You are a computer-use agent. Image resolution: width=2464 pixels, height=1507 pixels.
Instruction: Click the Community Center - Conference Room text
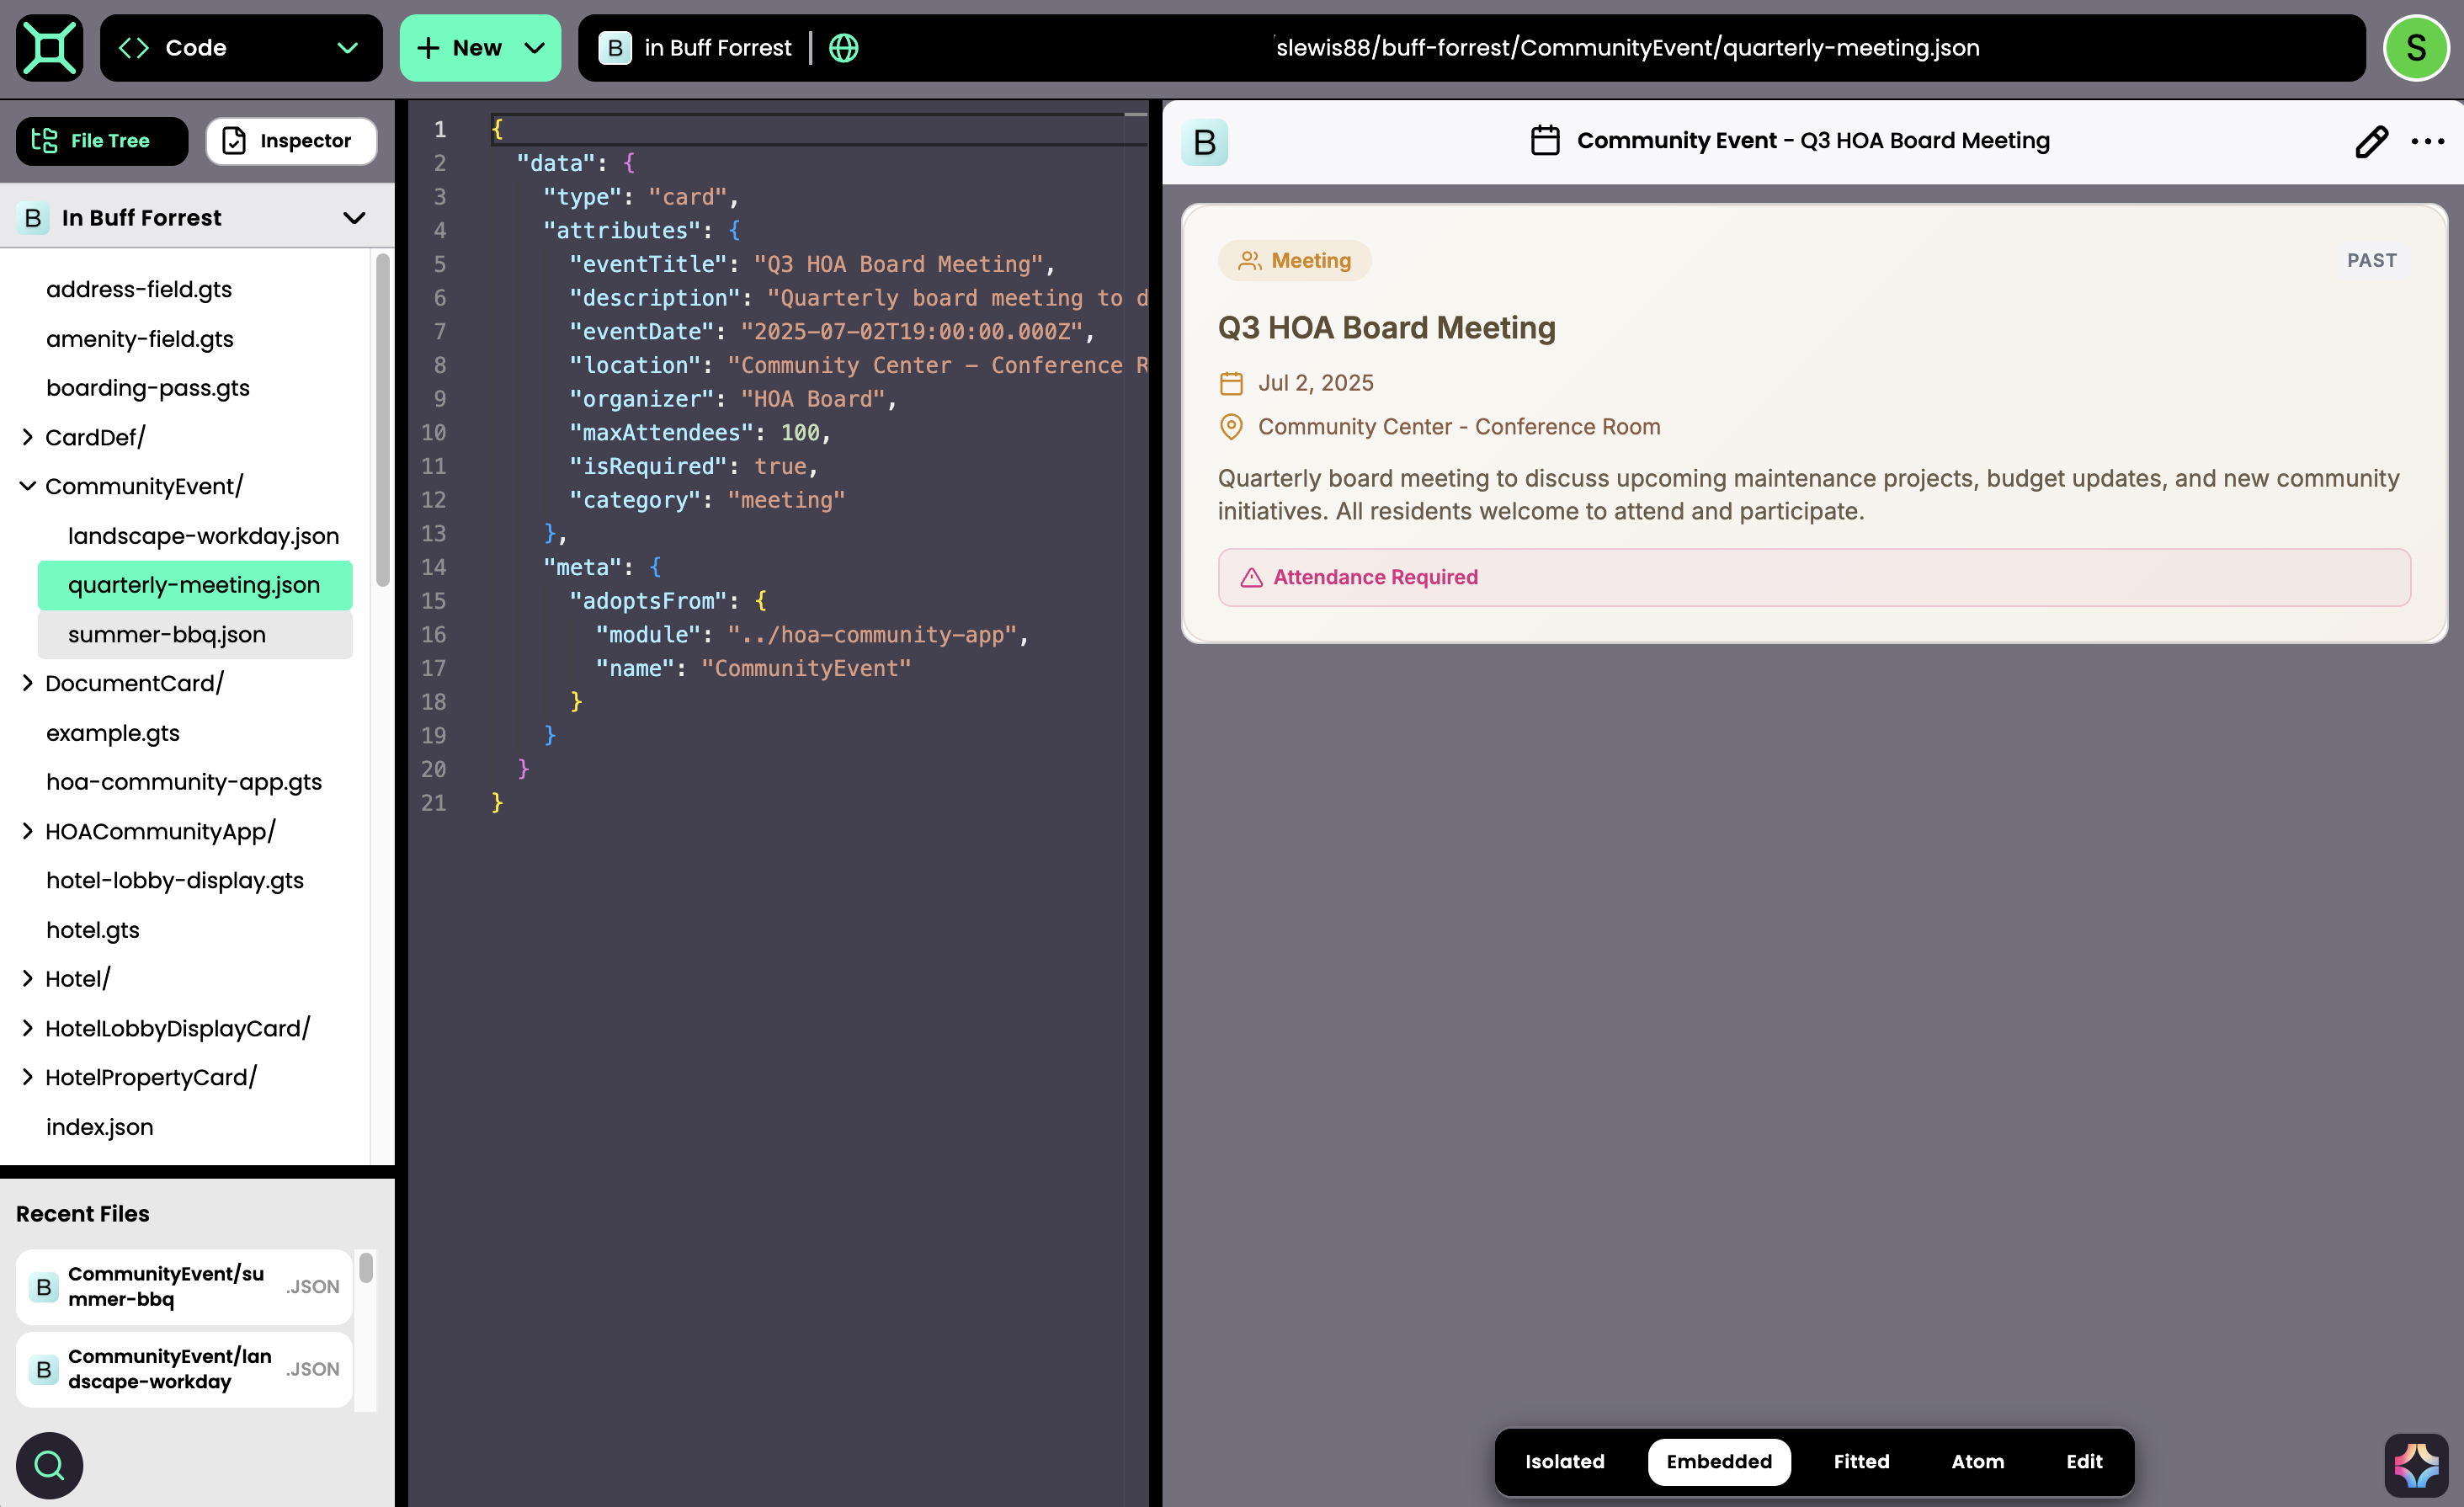pos(1458,427)
